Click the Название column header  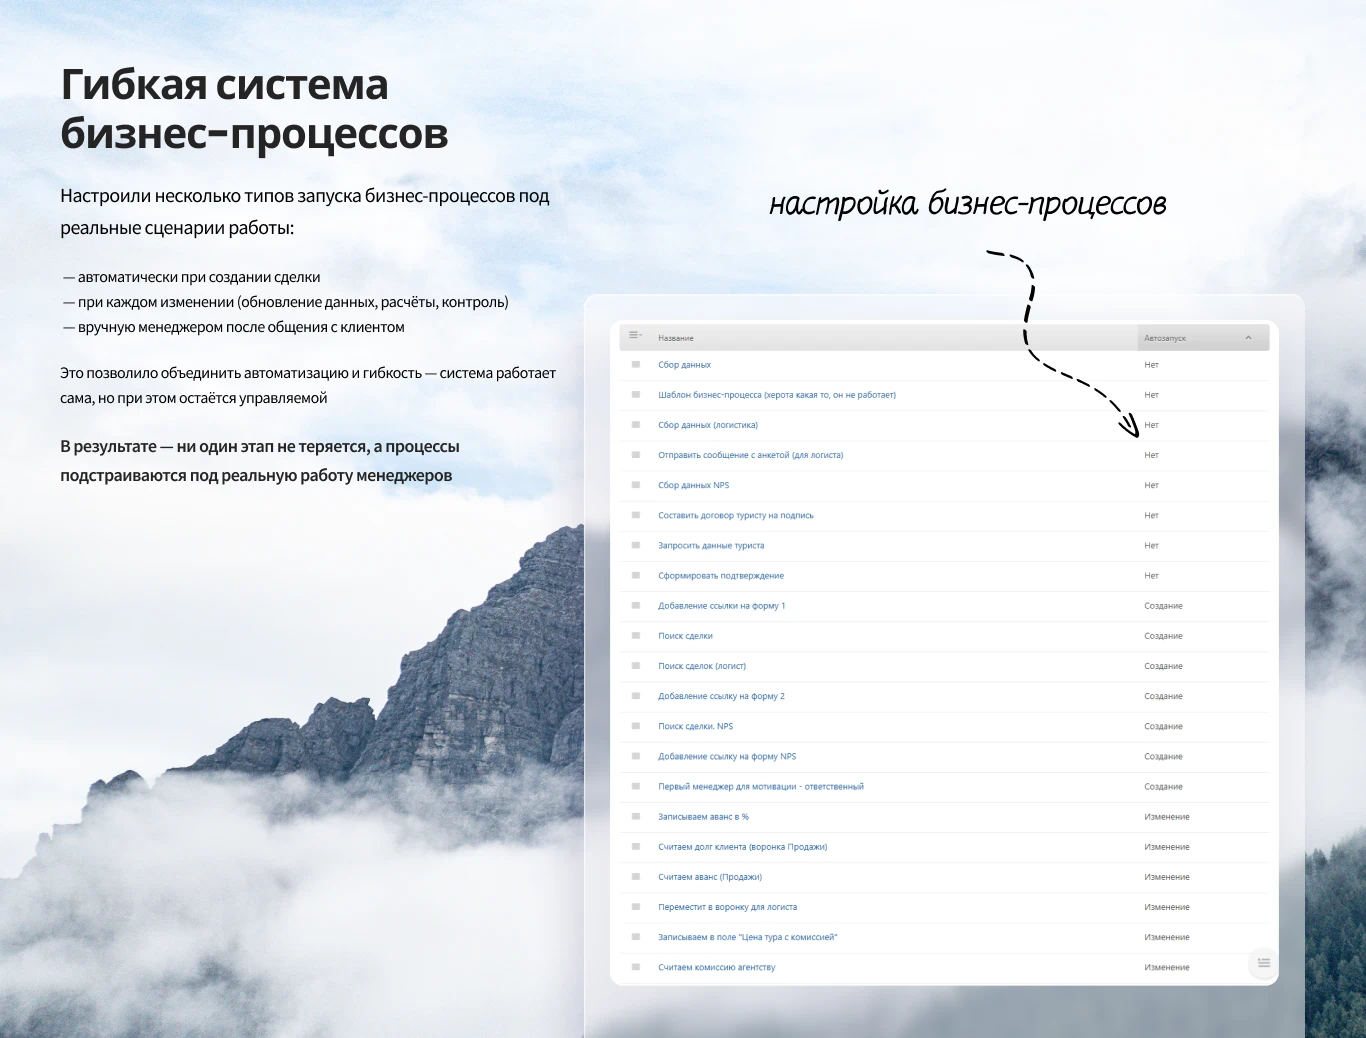676,338
